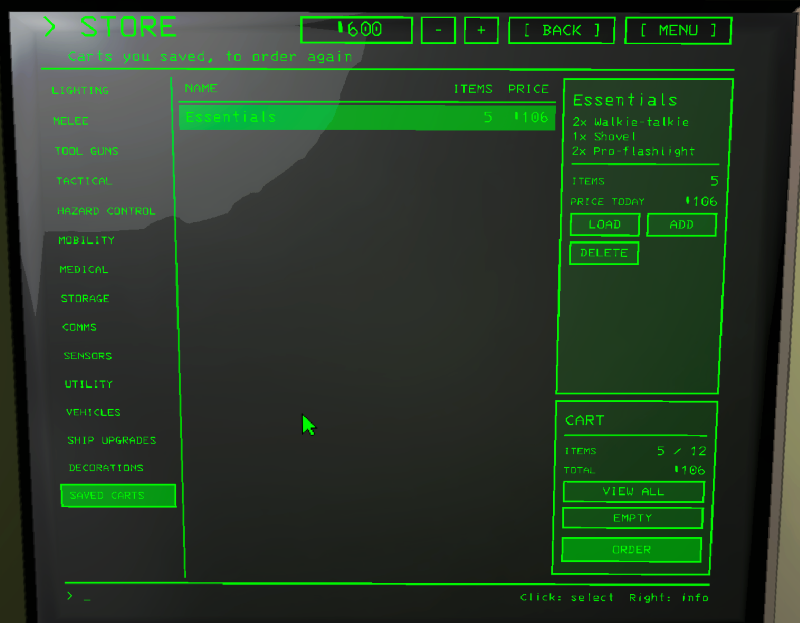Open the Utility category
800x623 pixels.
click(x=89, y=384)
